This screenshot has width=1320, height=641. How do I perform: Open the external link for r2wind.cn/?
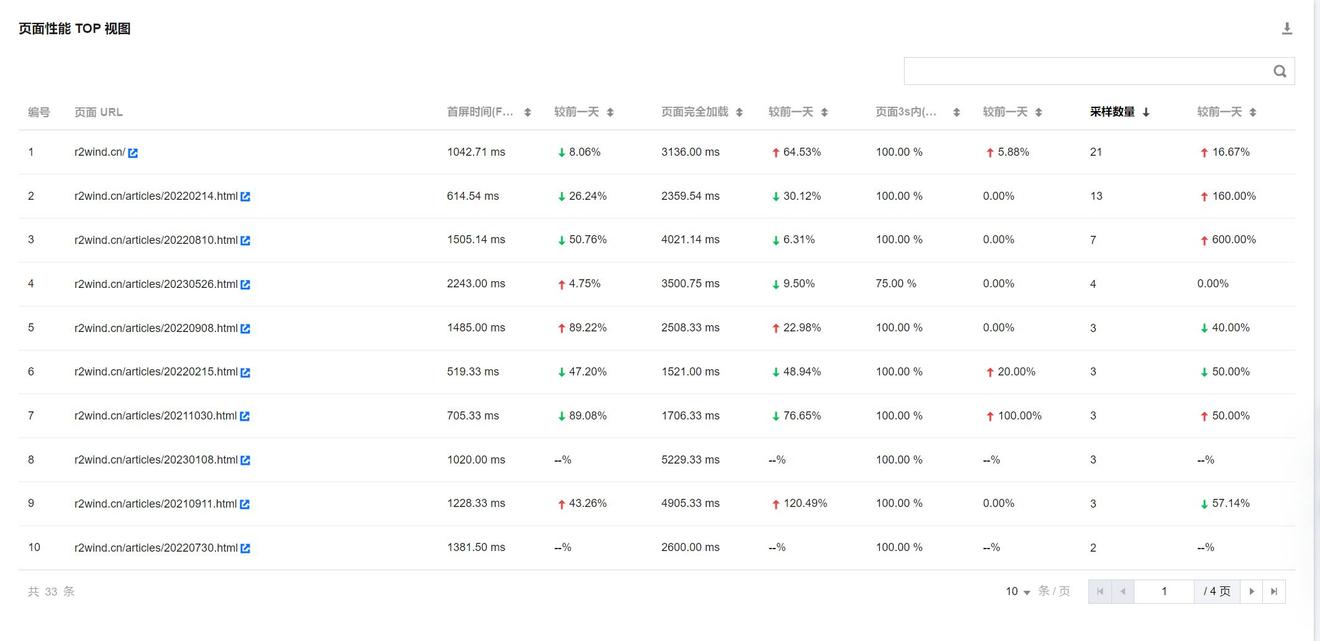point(130,150)
